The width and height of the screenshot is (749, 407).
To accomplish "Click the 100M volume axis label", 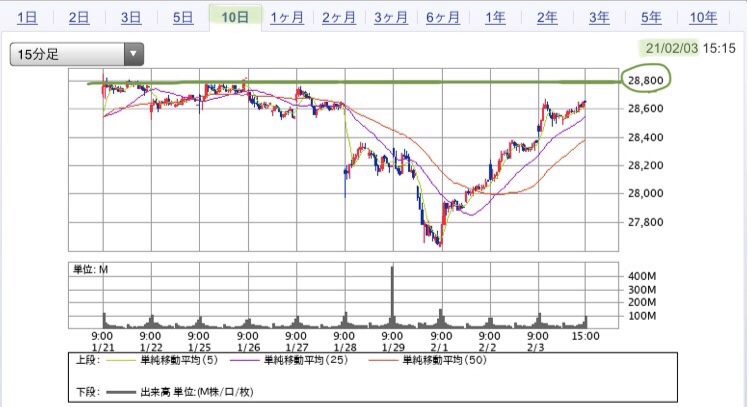I will point(642,316).
